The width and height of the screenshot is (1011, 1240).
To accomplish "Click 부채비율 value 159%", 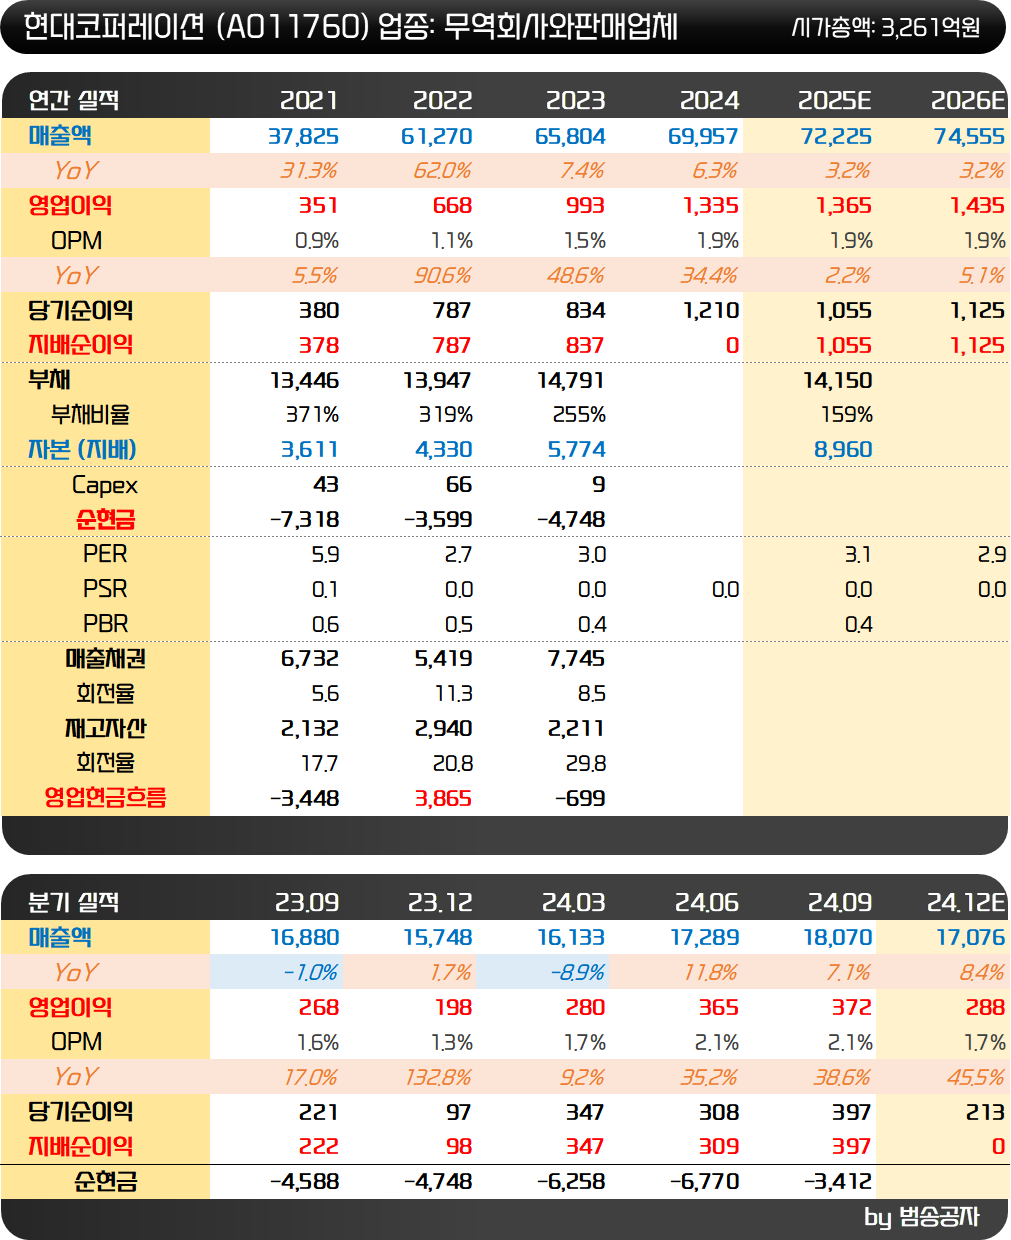I will pyautogui.click(x=847, y=415).
